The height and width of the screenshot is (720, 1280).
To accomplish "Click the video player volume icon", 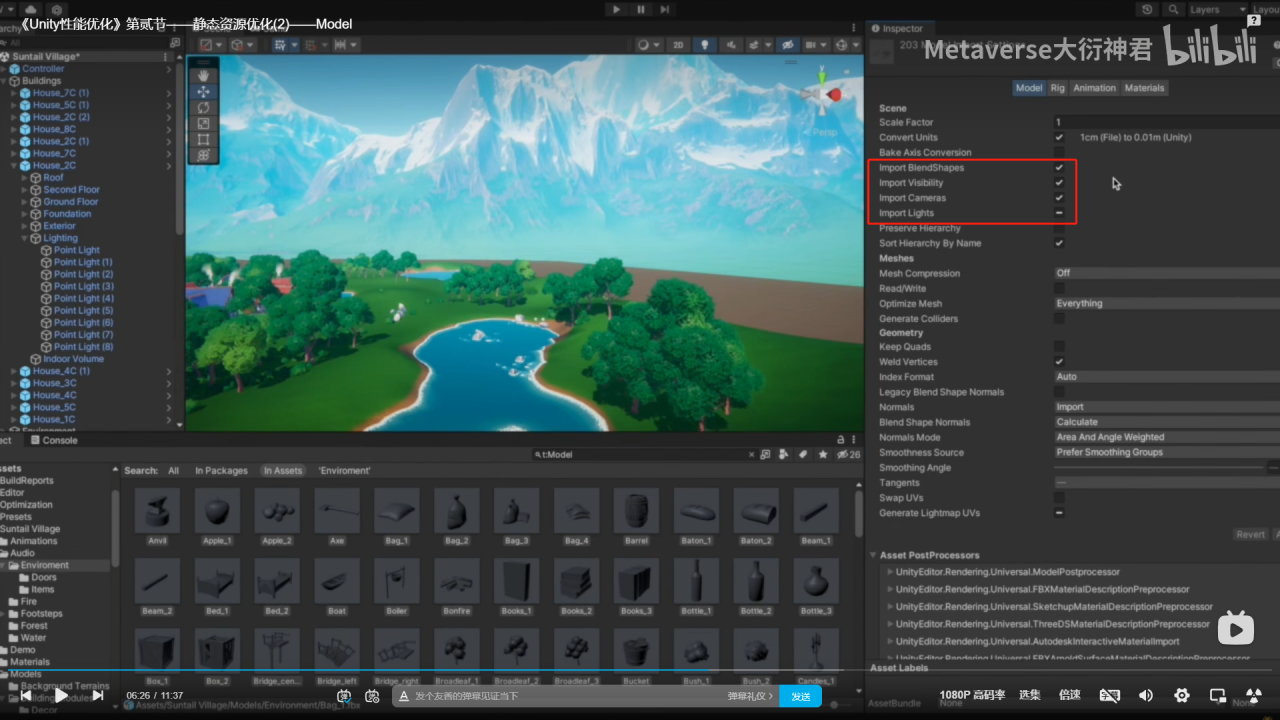I will tap(1146, 695).
